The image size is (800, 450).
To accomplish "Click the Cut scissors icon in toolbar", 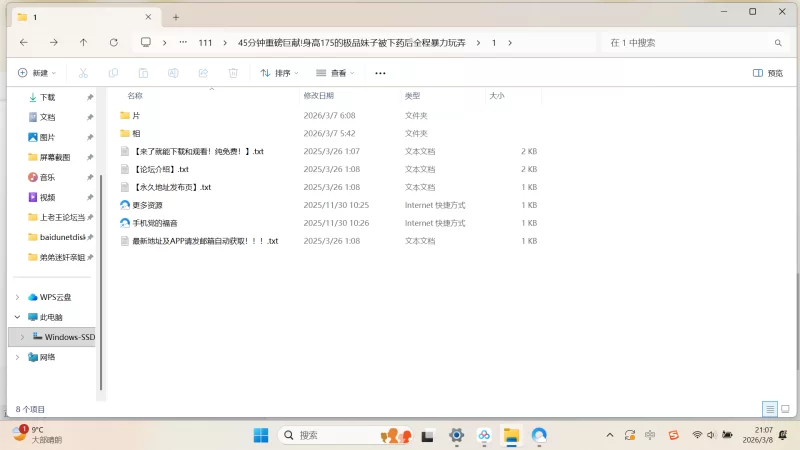I will (x=83, y=73).
